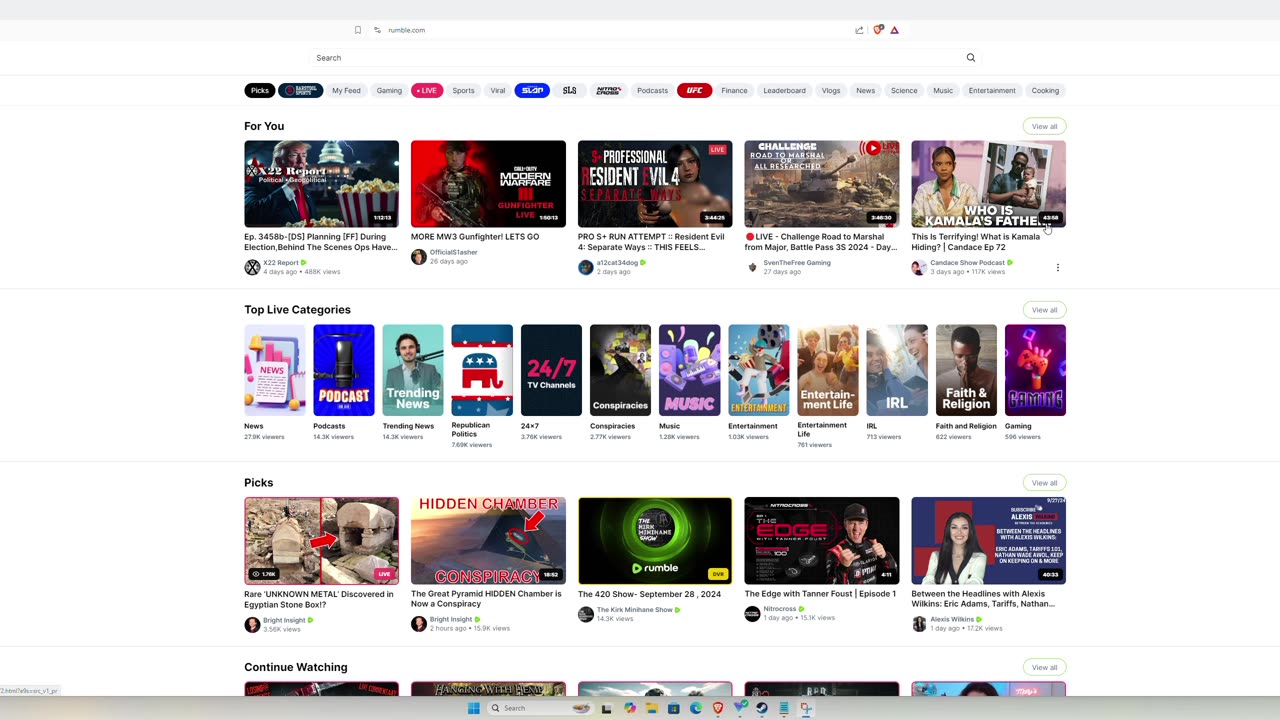
Task: Switch to the Gaming category tab
Action: [389, 90]
